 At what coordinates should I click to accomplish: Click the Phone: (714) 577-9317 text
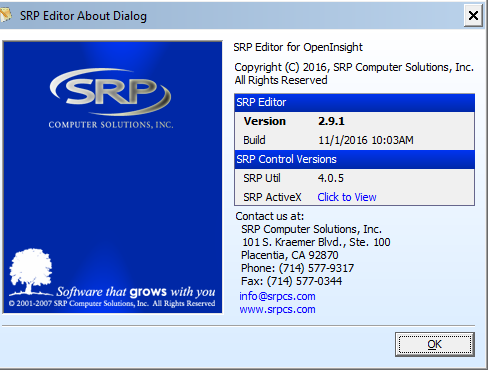coord(297,268)
